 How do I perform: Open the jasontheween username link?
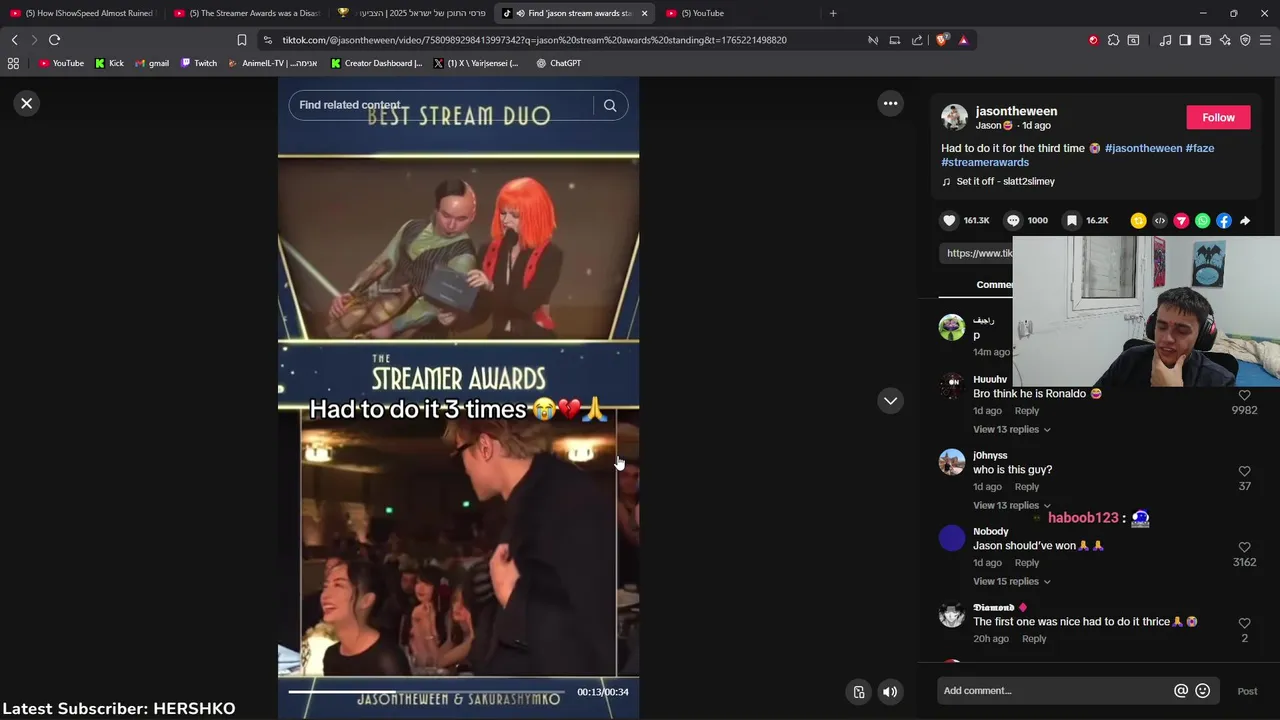coord(1016,111)
